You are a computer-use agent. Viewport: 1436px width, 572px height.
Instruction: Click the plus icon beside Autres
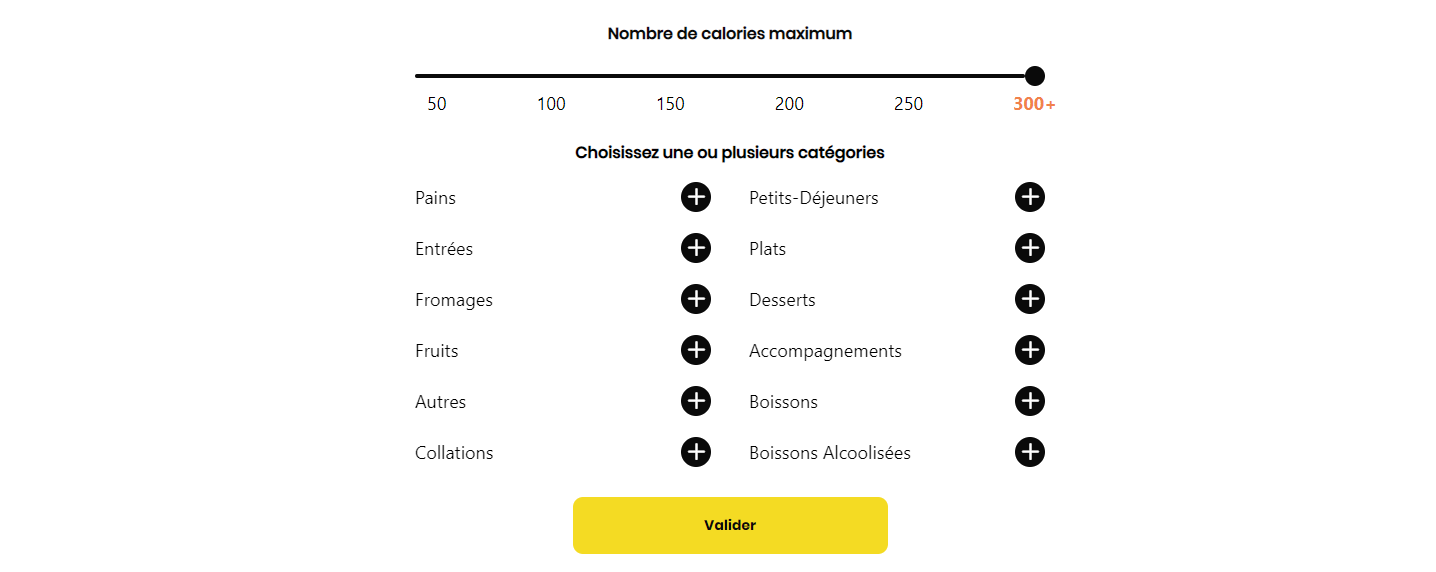(x=696, y=401)
